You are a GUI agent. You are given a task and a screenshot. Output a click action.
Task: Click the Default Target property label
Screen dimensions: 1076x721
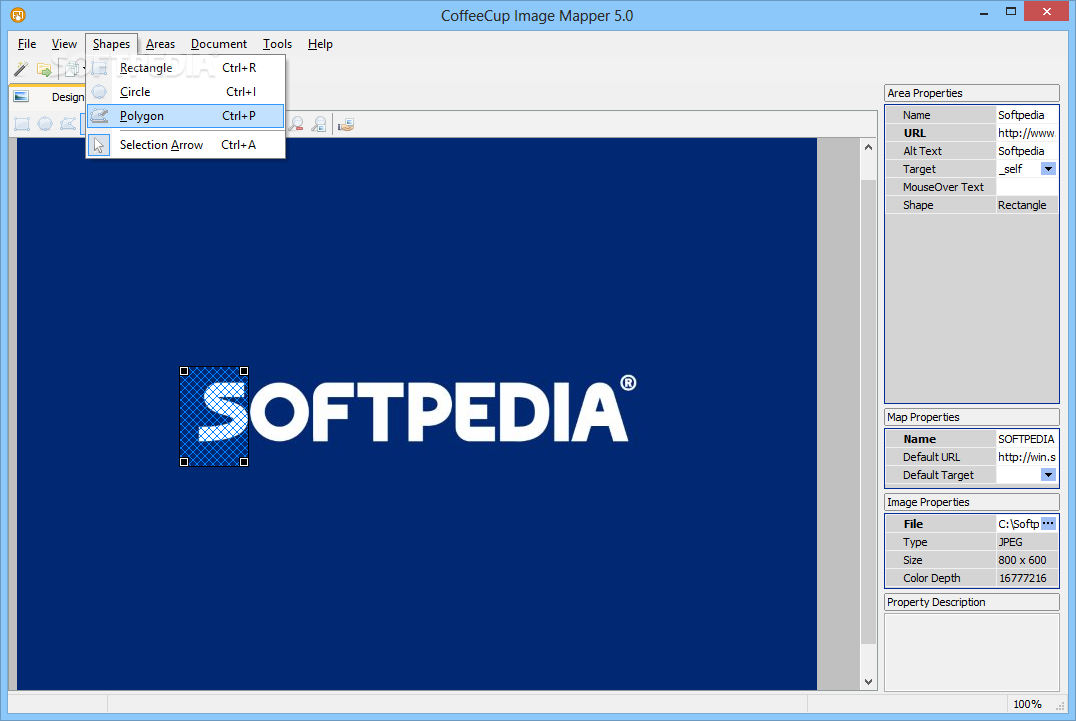click(x=938, y=475)
